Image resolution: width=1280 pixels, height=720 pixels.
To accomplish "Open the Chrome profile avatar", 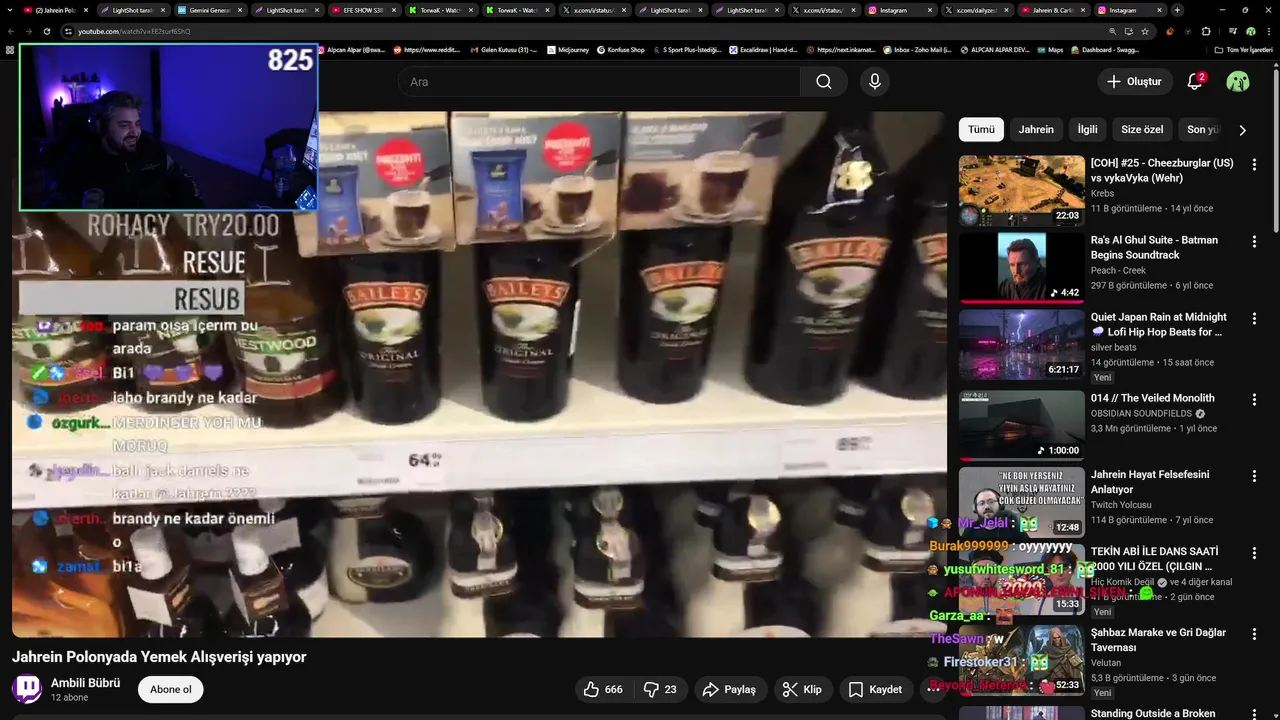I will coord(1251,31).
